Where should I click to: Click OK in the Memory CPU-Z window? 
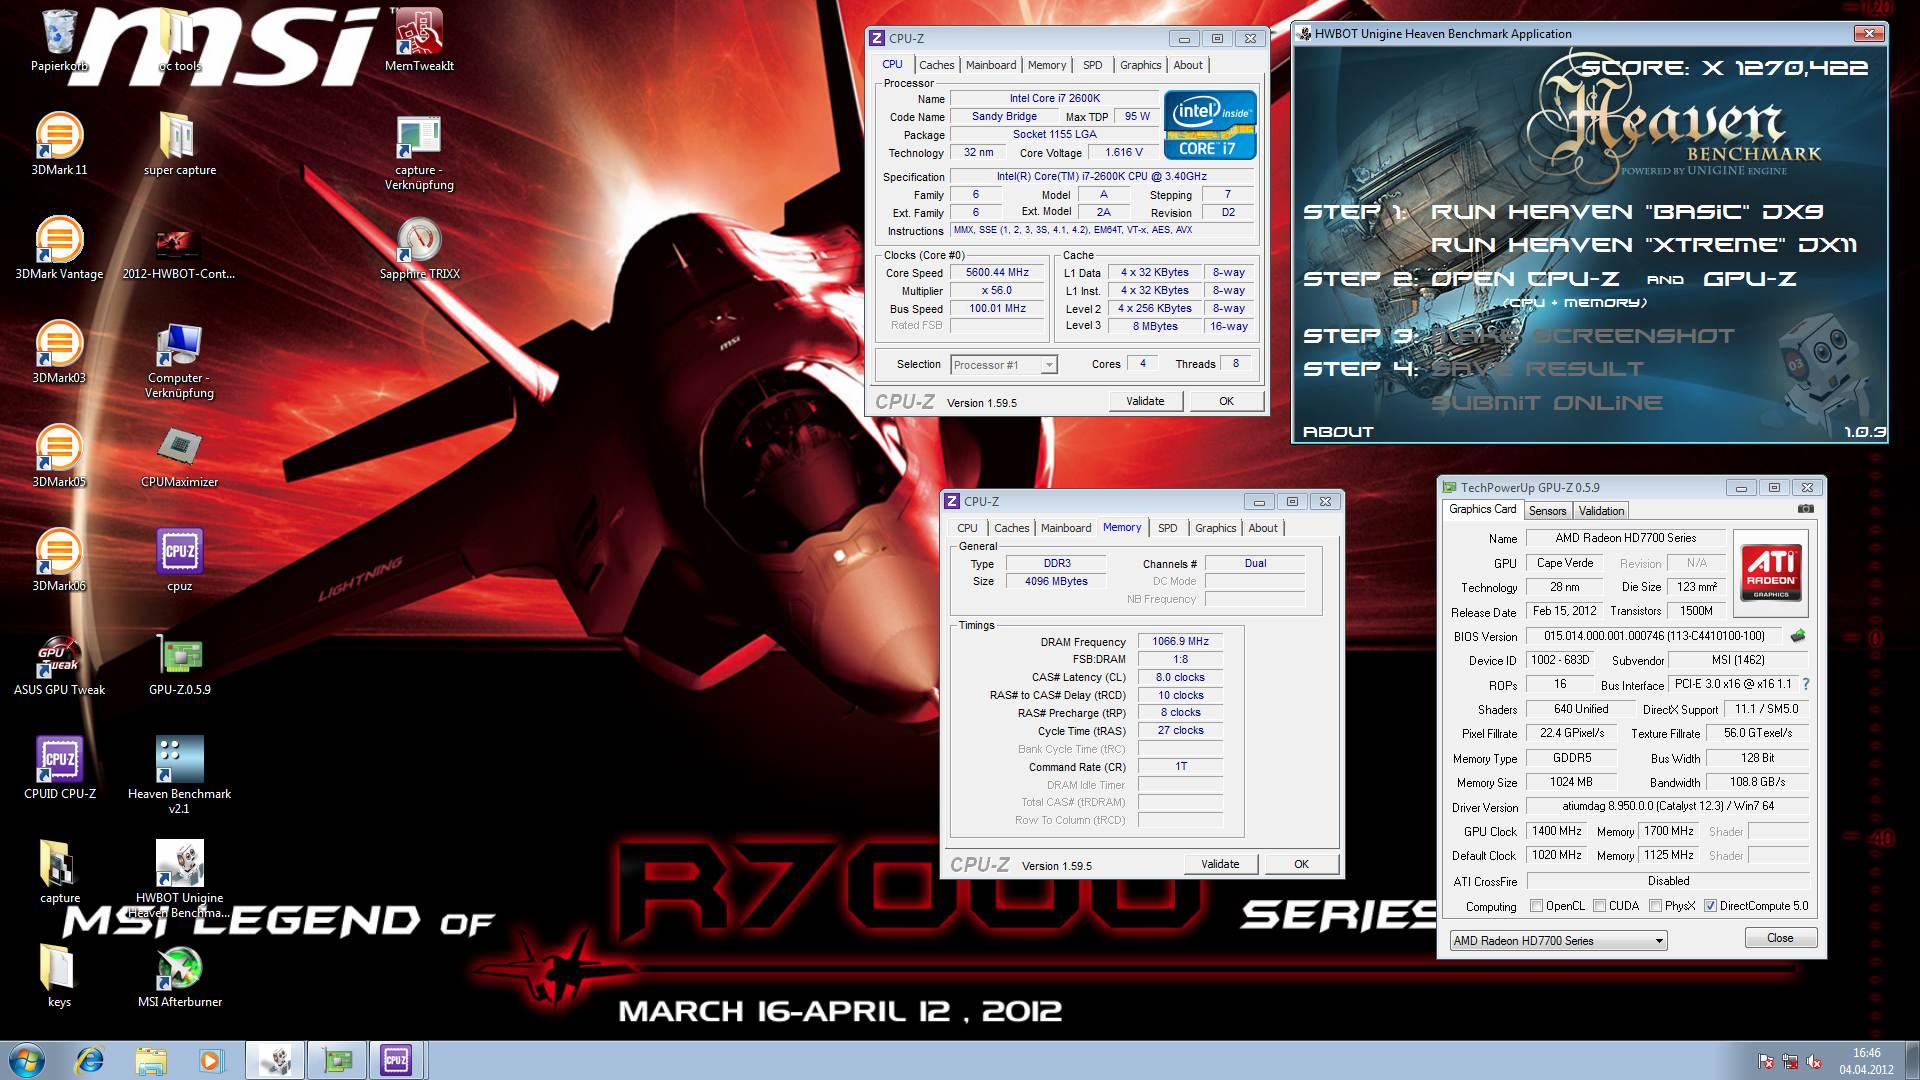[1301, 864]
